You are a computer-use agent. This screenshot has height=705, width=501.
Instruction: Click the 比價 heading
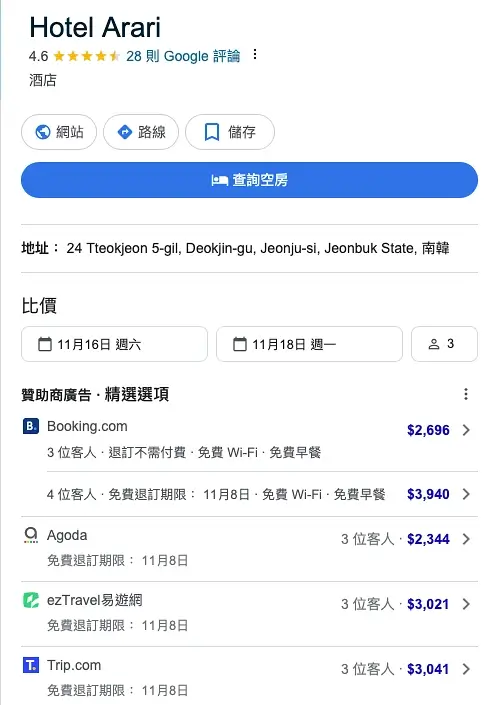pyautogui.click(x=39, y=305)
